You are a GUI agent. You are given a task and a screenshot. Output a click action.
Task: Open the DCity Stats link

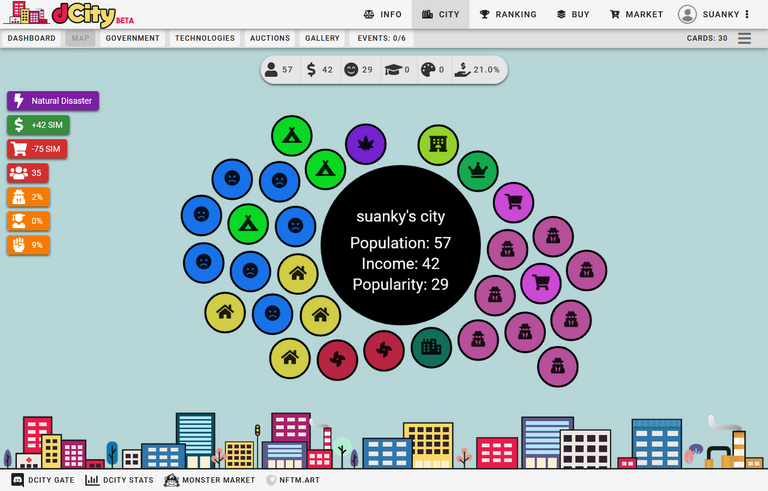coord(120,480)
